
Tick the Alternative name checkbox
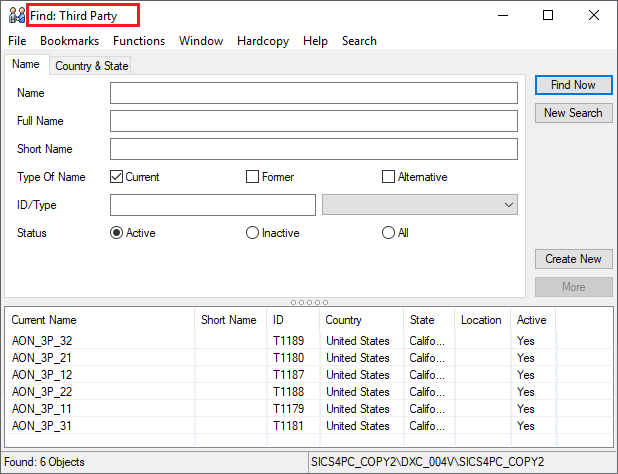click(x=389, y=177)
